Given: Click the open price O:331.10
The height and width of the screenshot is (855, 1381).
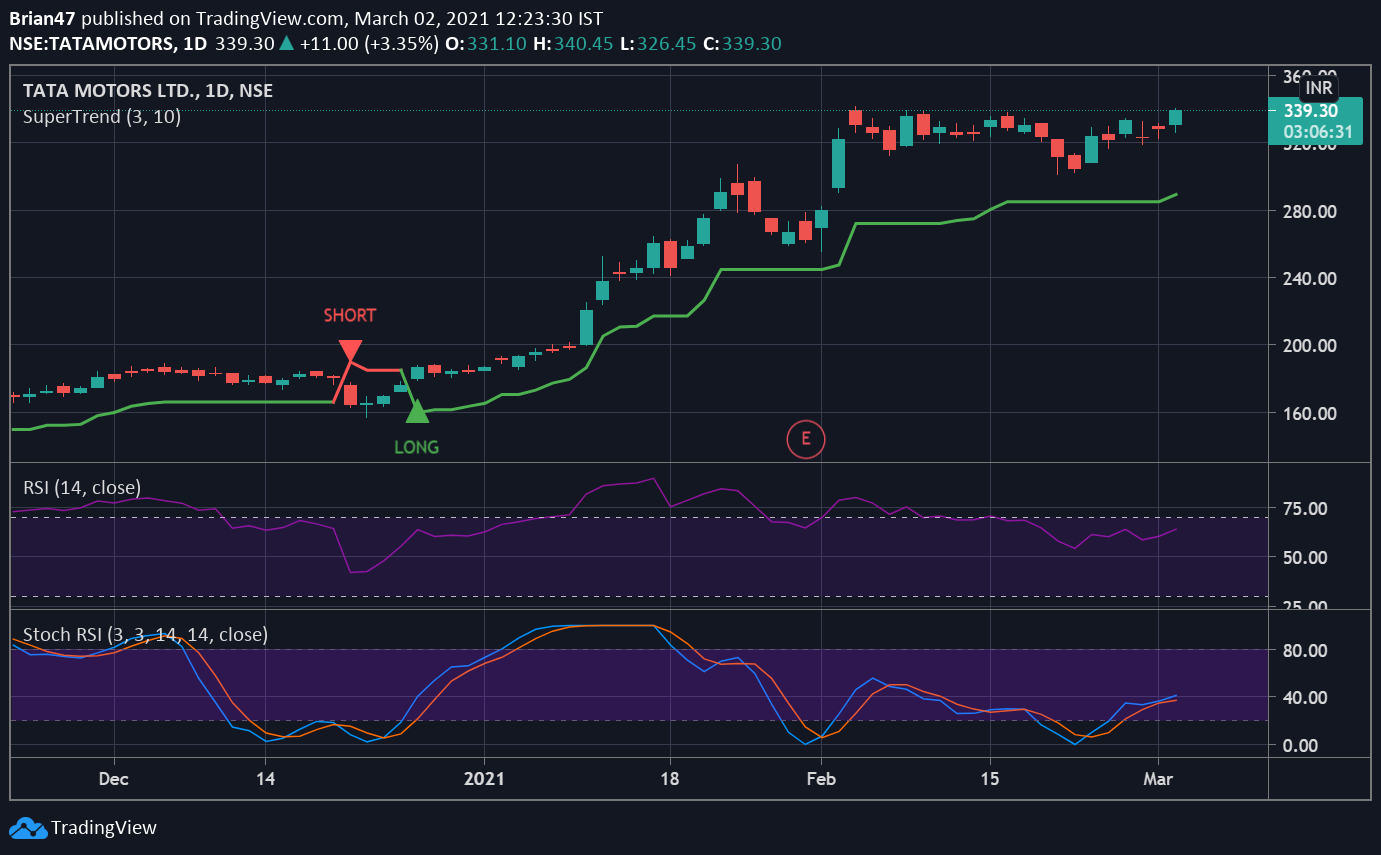Looking at the screenshot, I should click(x=485, y=44).
